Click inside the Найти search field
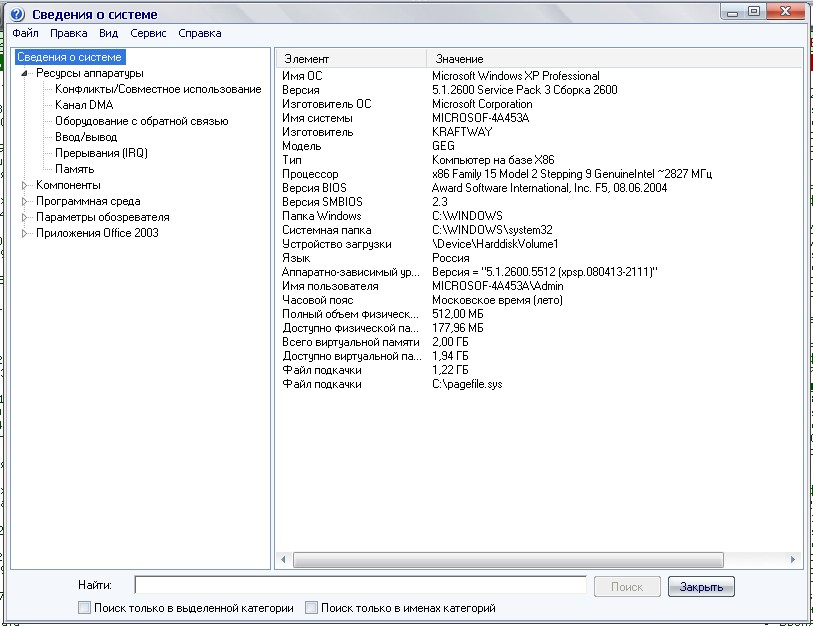Viewport: 813px width, 626px height. (x=360, y=585)
